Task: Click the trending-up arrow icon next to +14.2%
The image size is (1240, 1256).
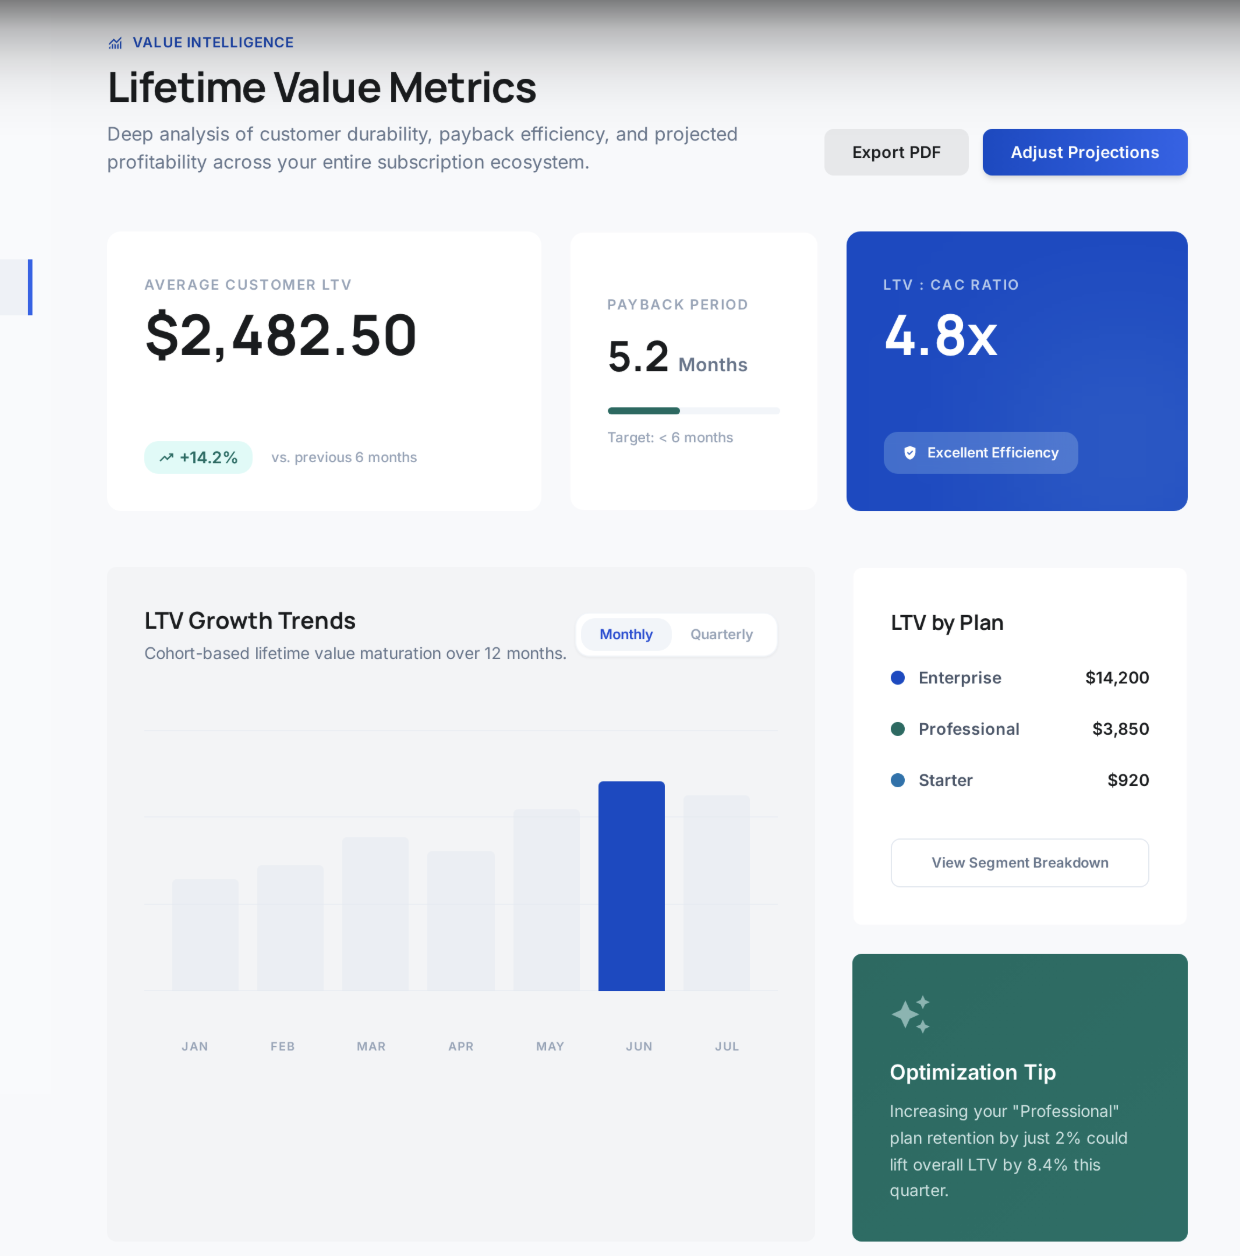Action: (166, 457)
